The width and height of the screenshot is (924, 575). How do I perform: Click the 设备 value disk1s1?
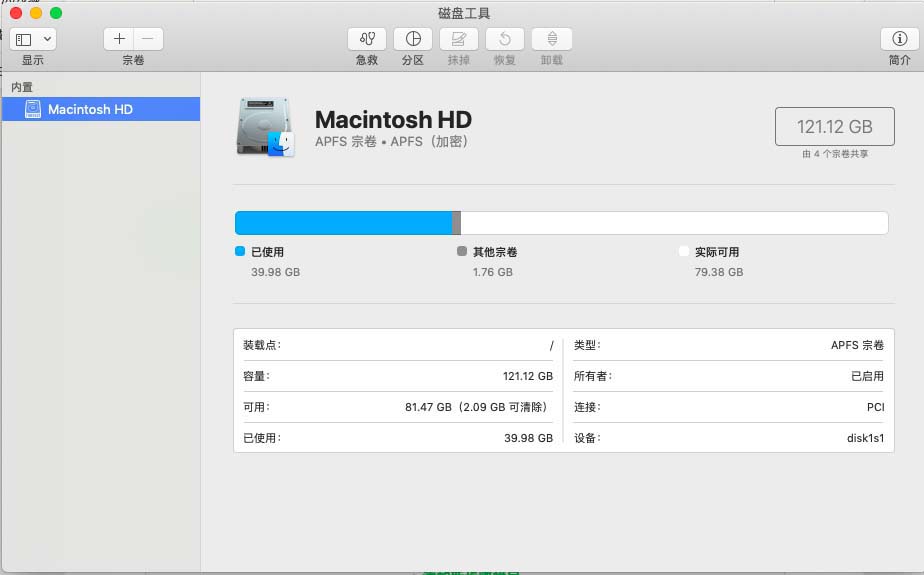point(866,438)
